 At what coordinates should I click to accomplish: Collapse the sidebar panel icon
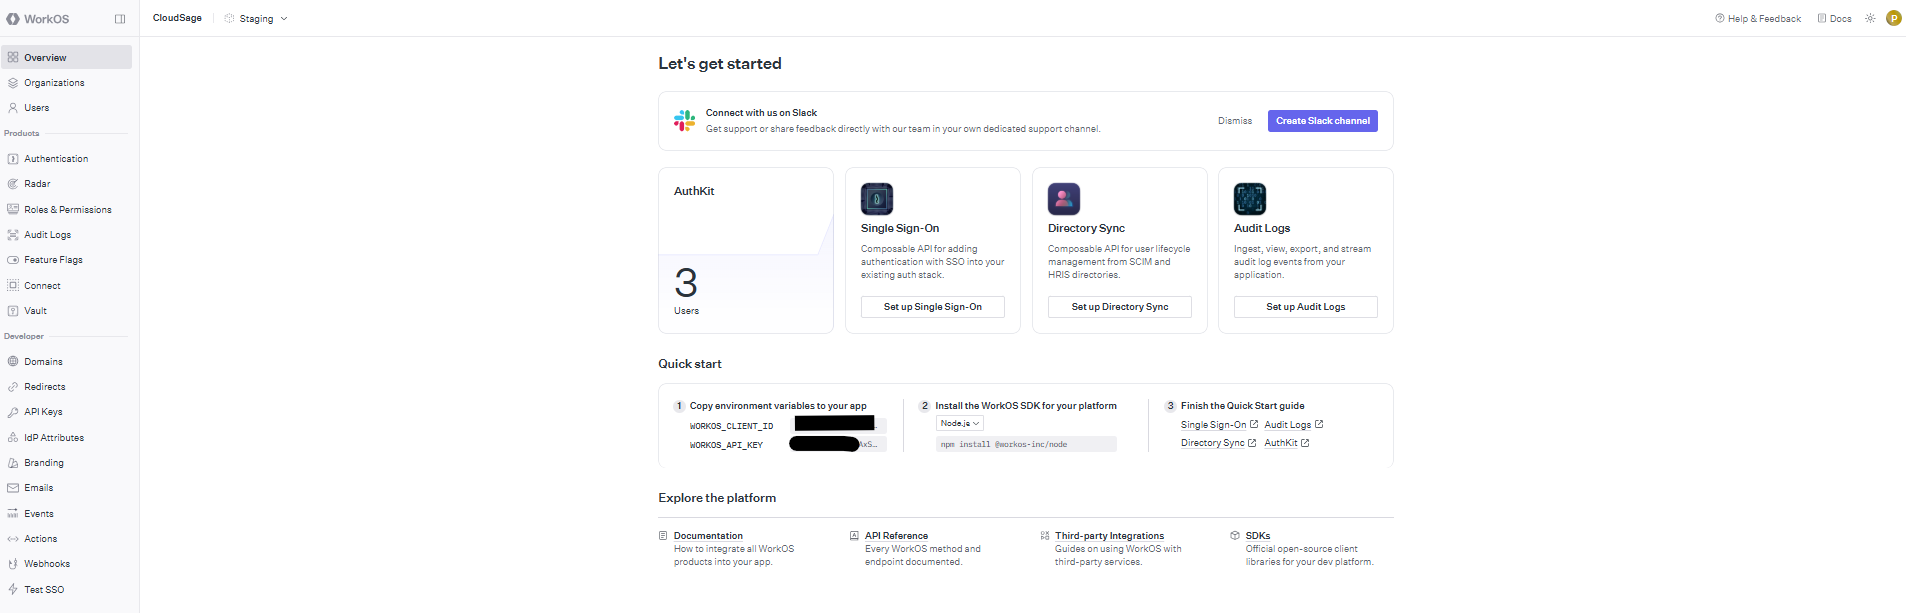coord(120,19)
